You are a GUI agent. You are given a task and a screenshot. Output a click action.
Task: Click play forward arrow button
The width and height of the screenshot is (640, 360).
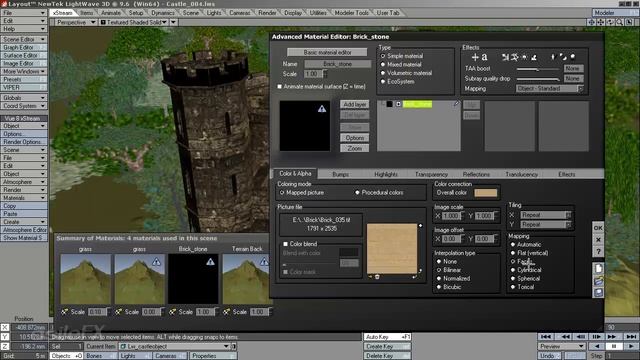(x=631, y=347)
